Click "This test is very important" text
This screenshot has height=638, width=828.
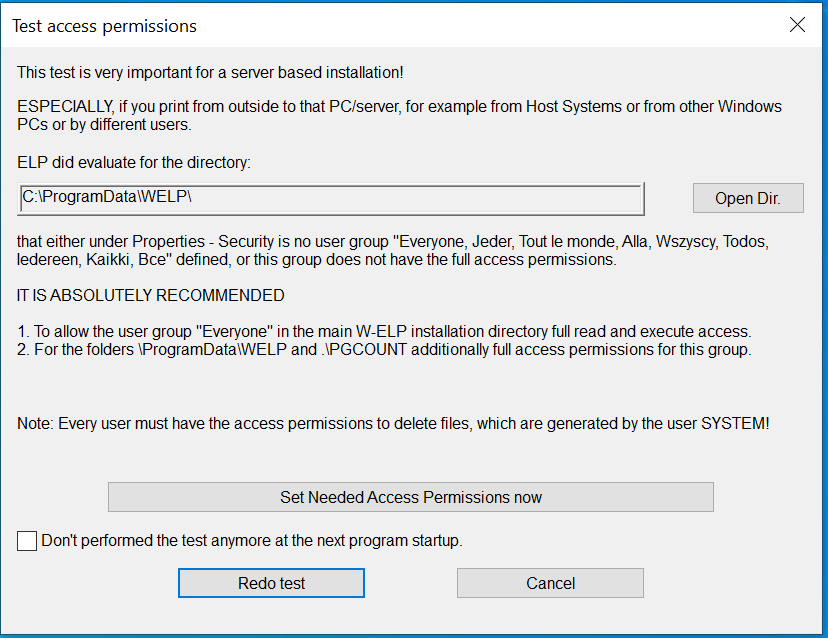pyautogui.click(x=210, y=73)
